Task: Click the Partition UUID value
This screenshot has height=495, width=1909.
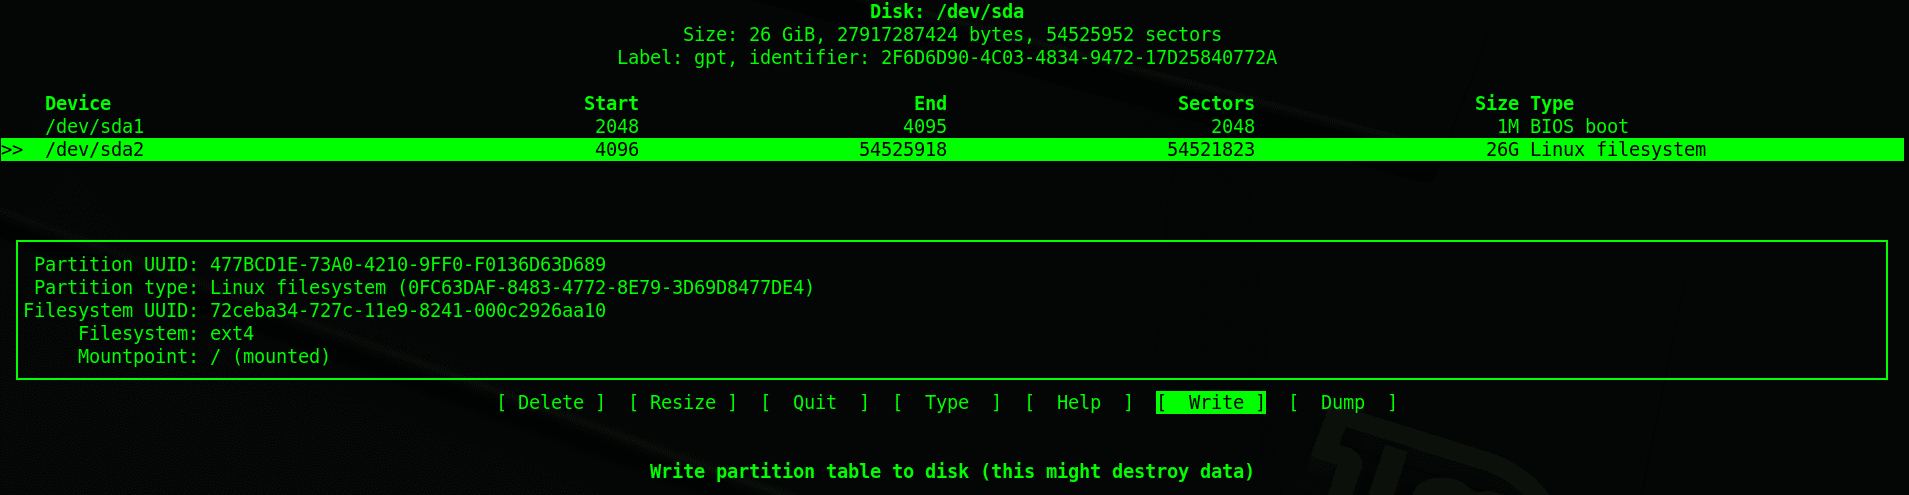Action: coord(407,265)
